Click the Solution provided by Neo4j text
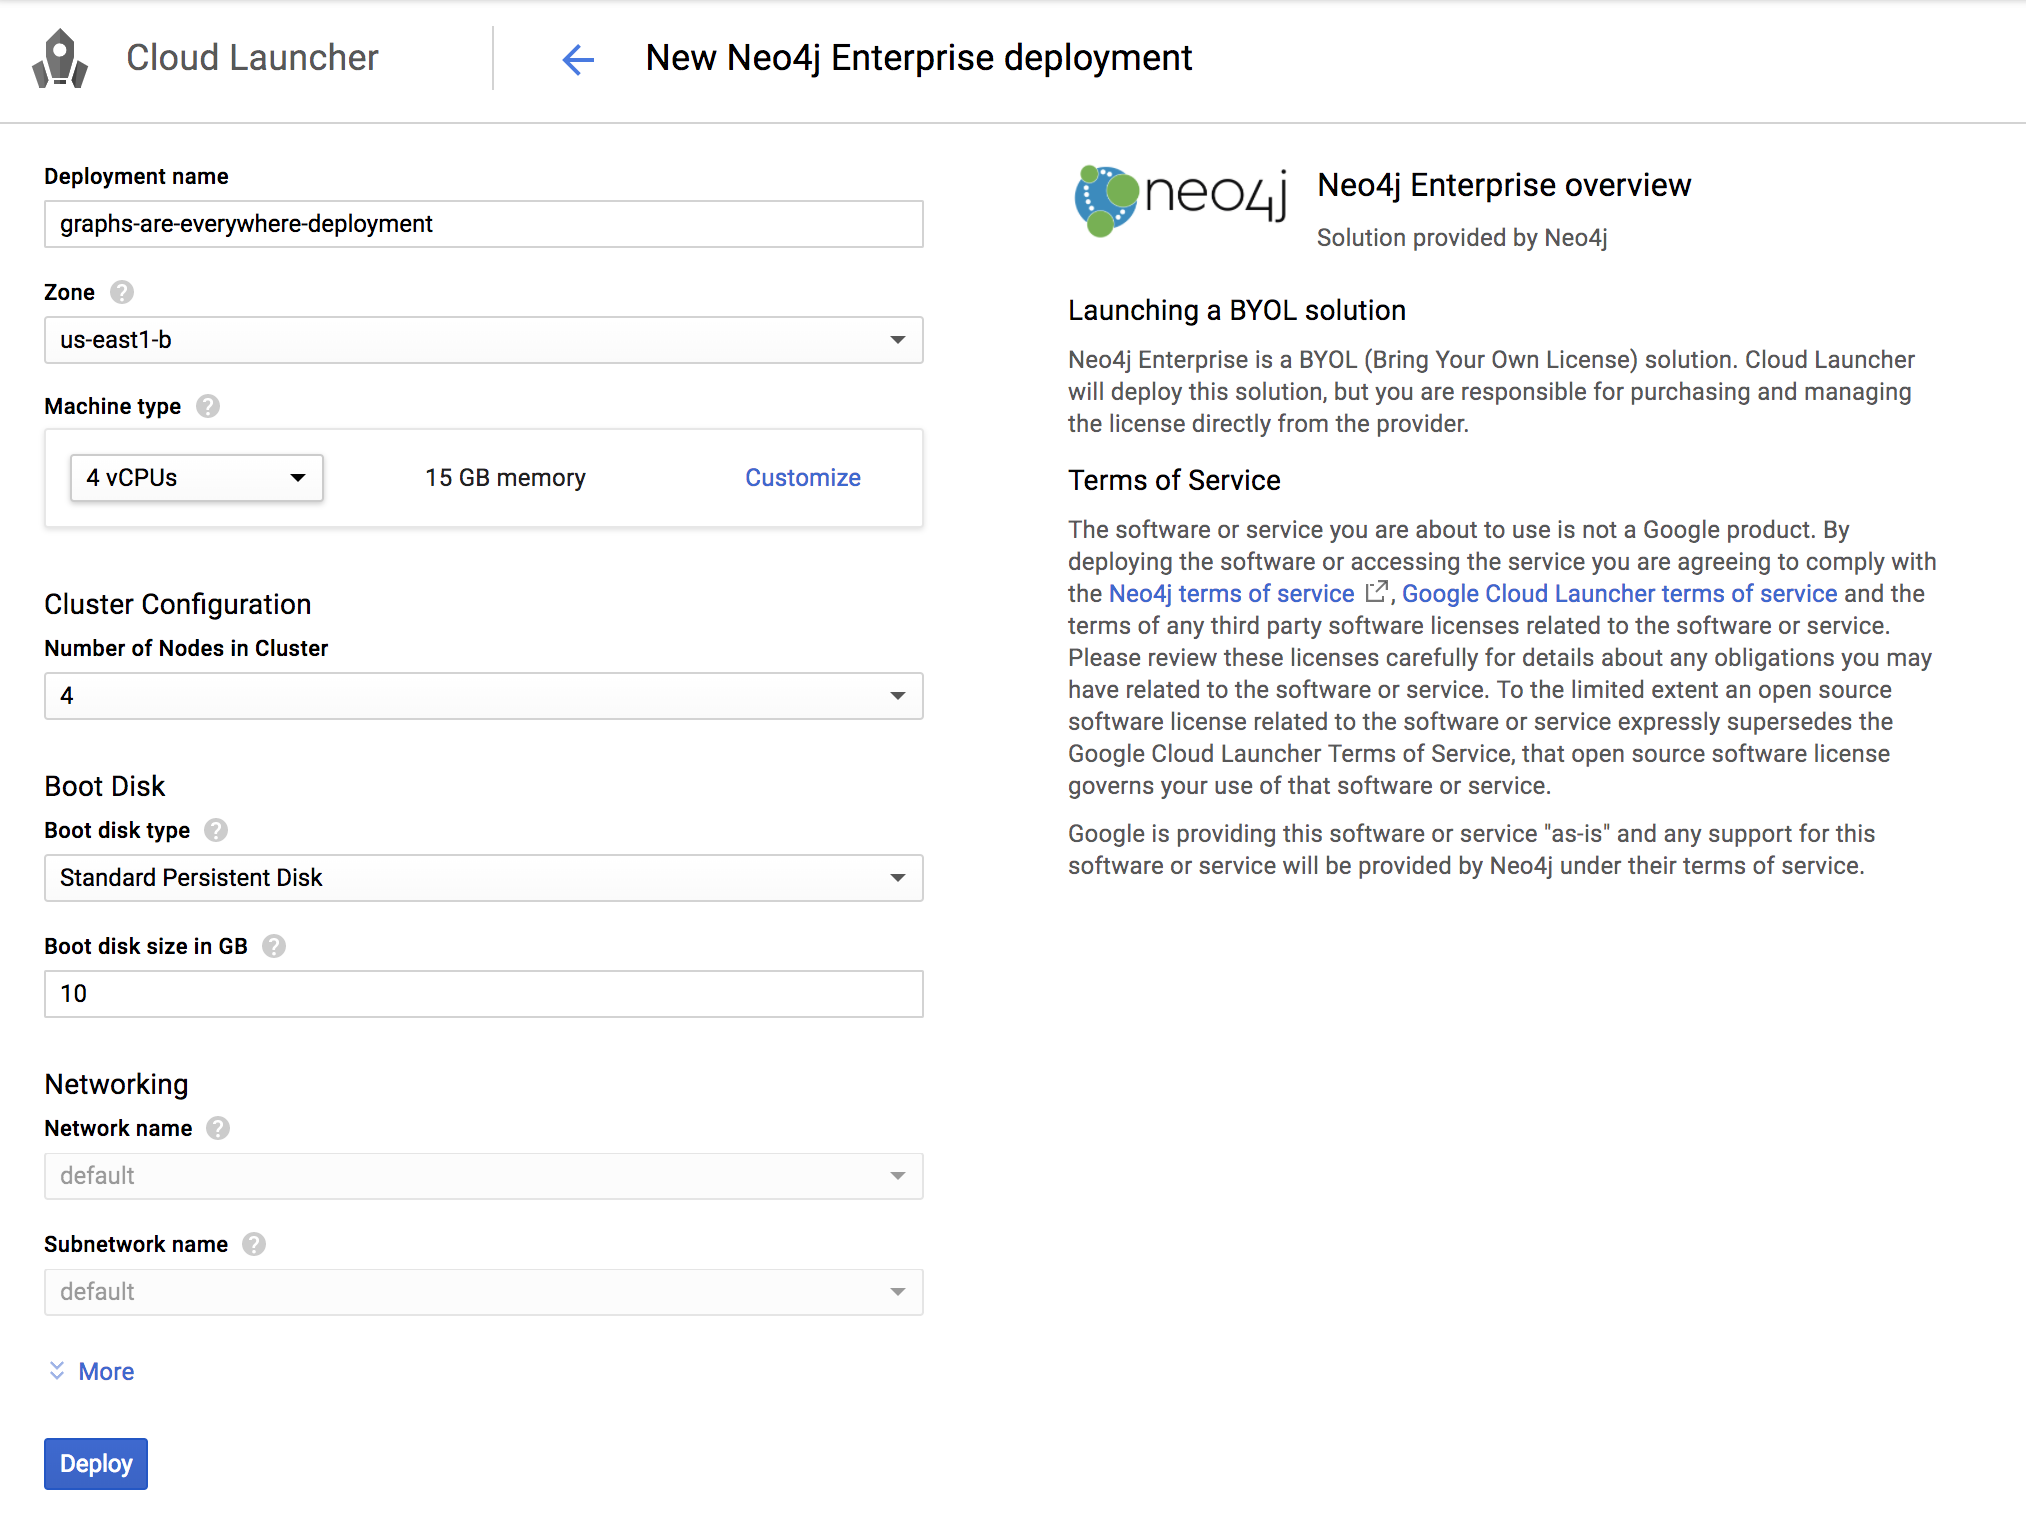The height and width of the screenshot is (1520, 2026). 1462,238
